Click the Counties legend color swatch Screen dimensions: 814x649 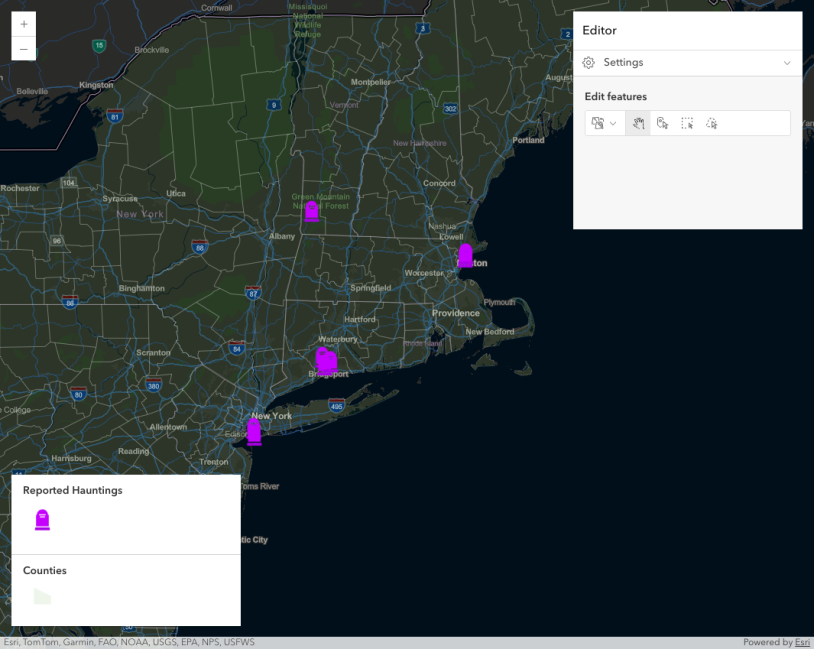(42, 597)
